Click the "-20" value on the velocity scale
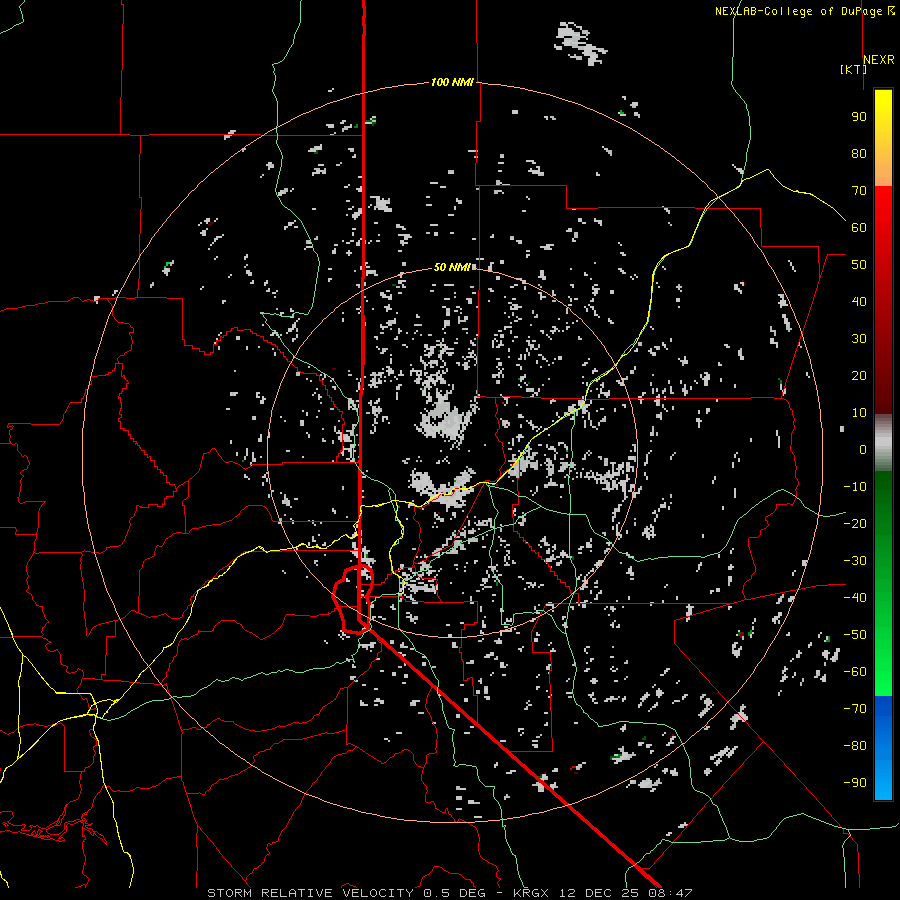Image resolution: width=900 pixels, height=900 pixels. click(x=855, y=523)
